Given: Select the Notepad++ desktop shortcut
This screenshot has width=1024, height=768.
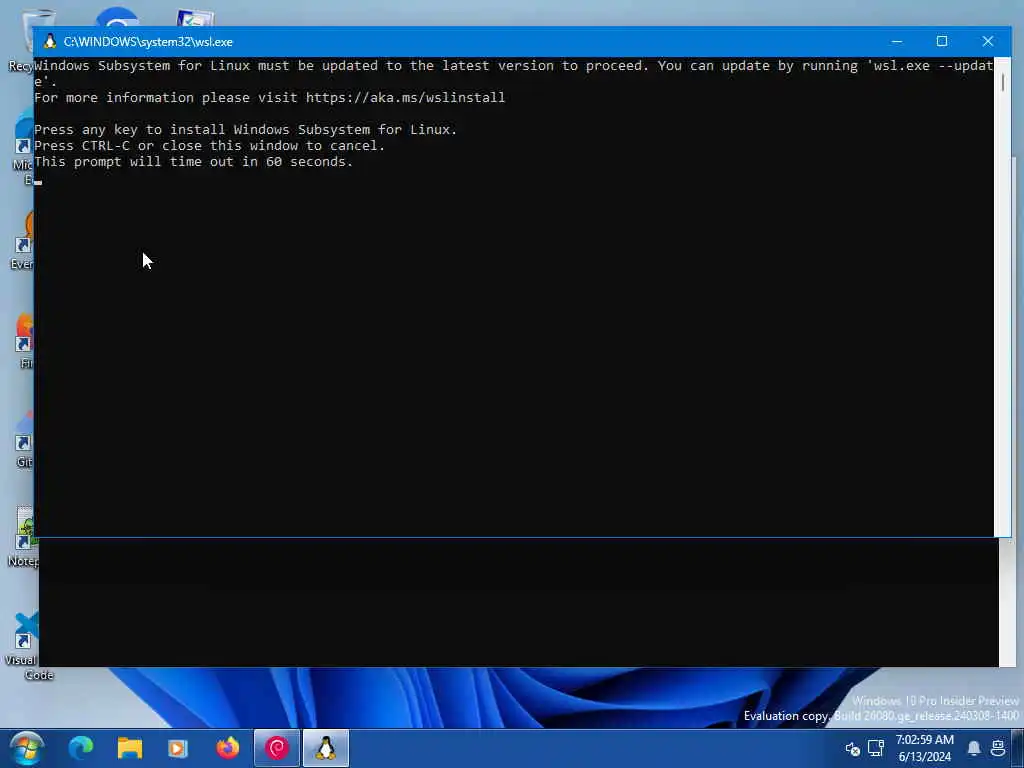Looking at the screenshot, I should pyautogui.click(x=21, y=537).
